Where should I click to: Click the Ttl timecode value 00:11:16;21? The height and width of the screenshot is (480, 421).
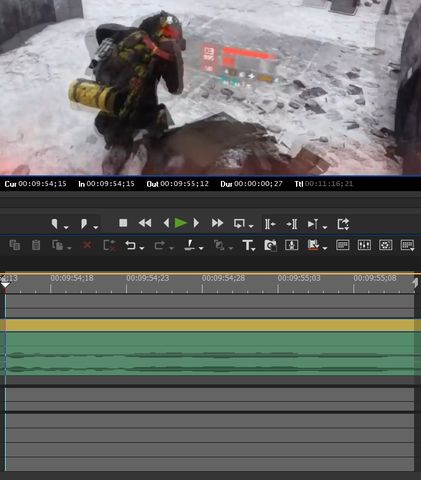(x=329, y=184)
